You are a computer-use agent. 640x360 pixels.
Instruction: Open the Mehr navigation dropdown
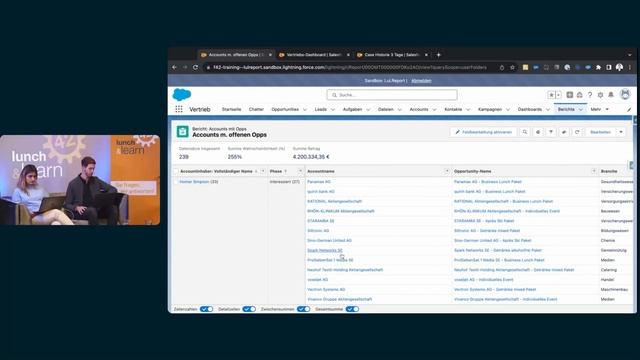[x=599, y=109]
